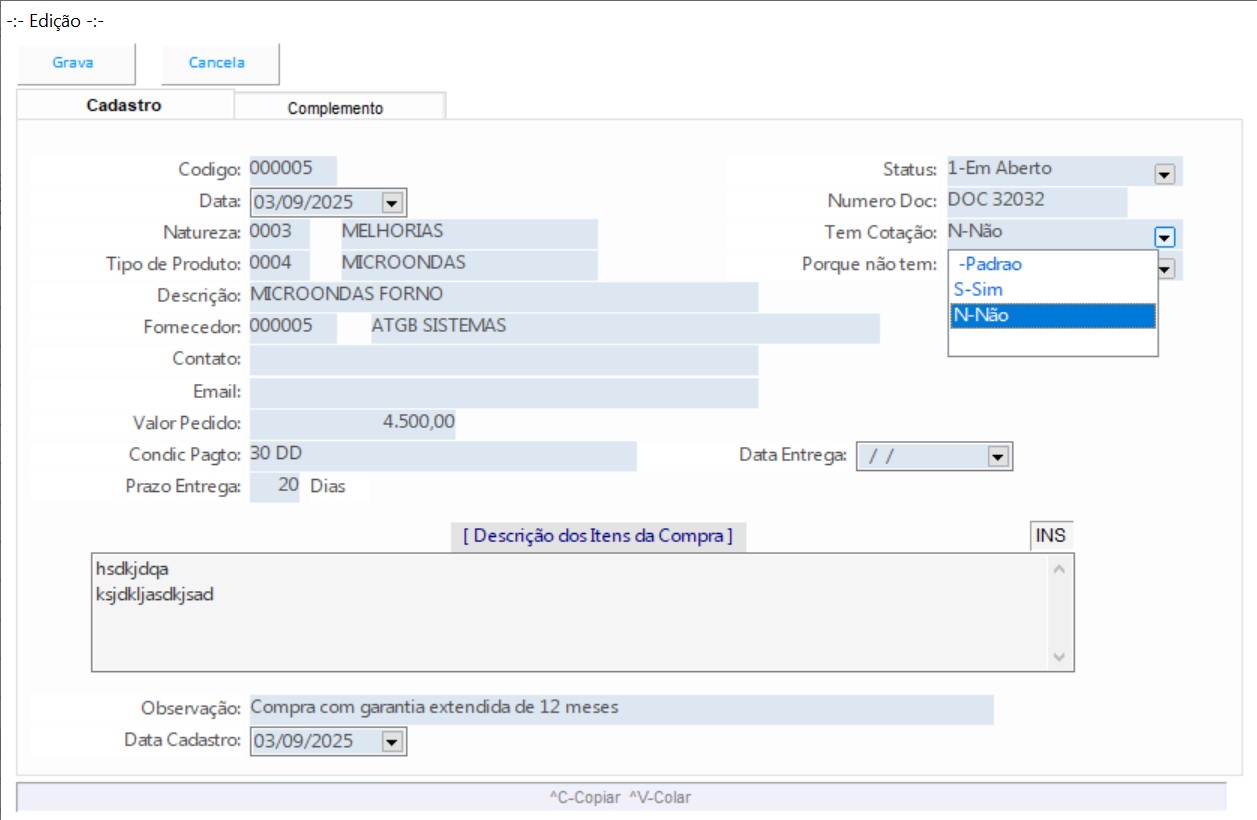Click the Cancela button
The image size is (1257, 820).
click(x=217, y=63)
